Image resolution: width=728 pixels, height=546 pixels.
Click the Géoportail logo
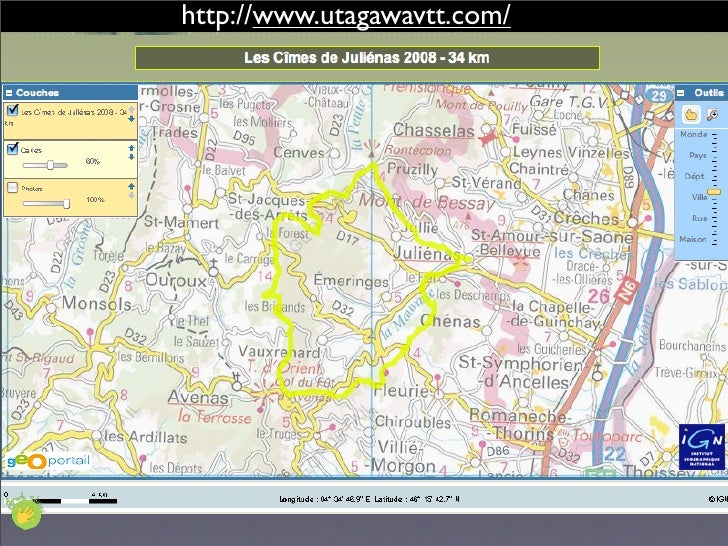(x=48, y=461)
